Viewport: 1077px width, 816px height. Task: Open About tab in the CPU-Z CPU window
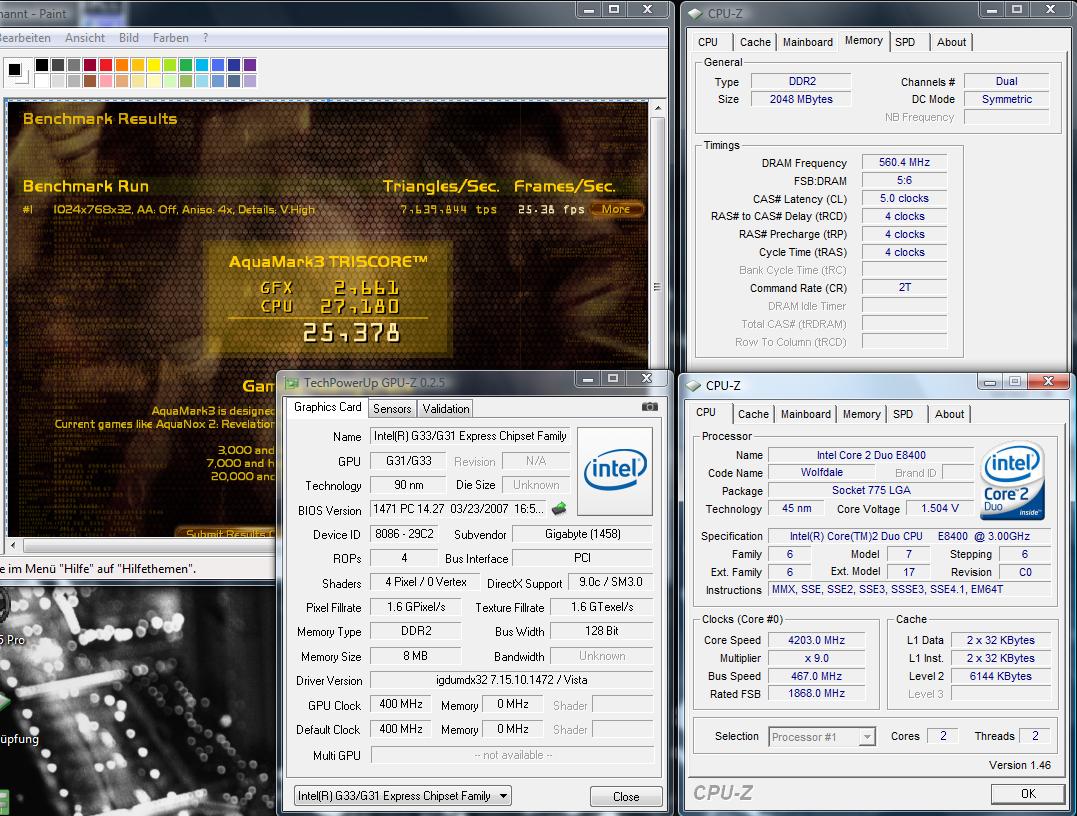coord(949,414)
